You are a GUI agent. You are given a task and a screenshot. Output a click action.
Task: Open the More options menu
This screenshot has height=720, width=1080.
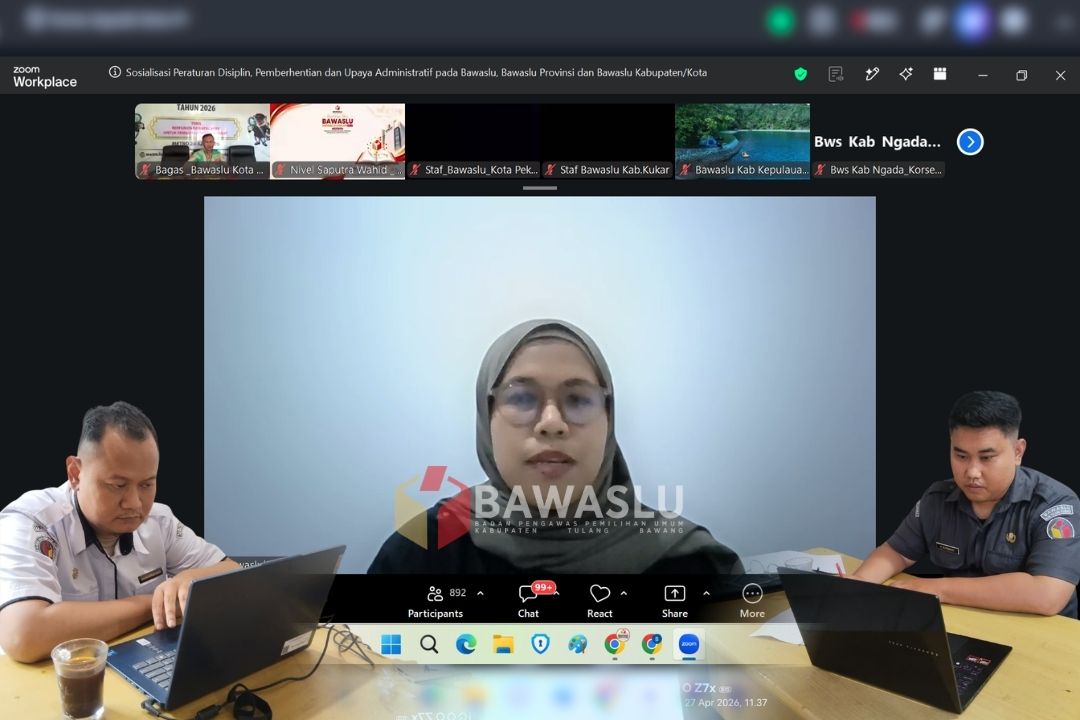(x=752, y=601)
